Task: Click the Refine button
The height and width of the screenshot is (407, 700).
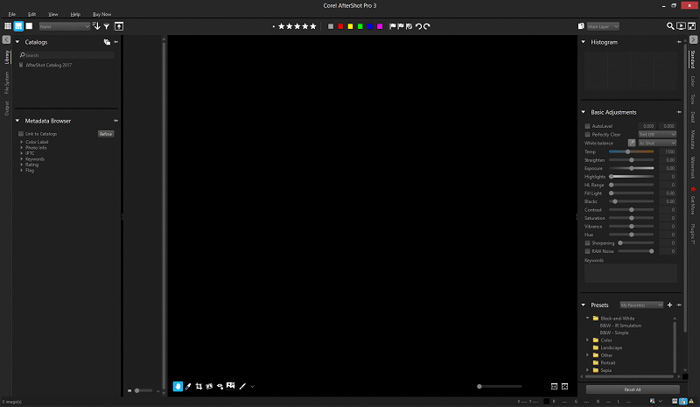Action: point(105,133)
